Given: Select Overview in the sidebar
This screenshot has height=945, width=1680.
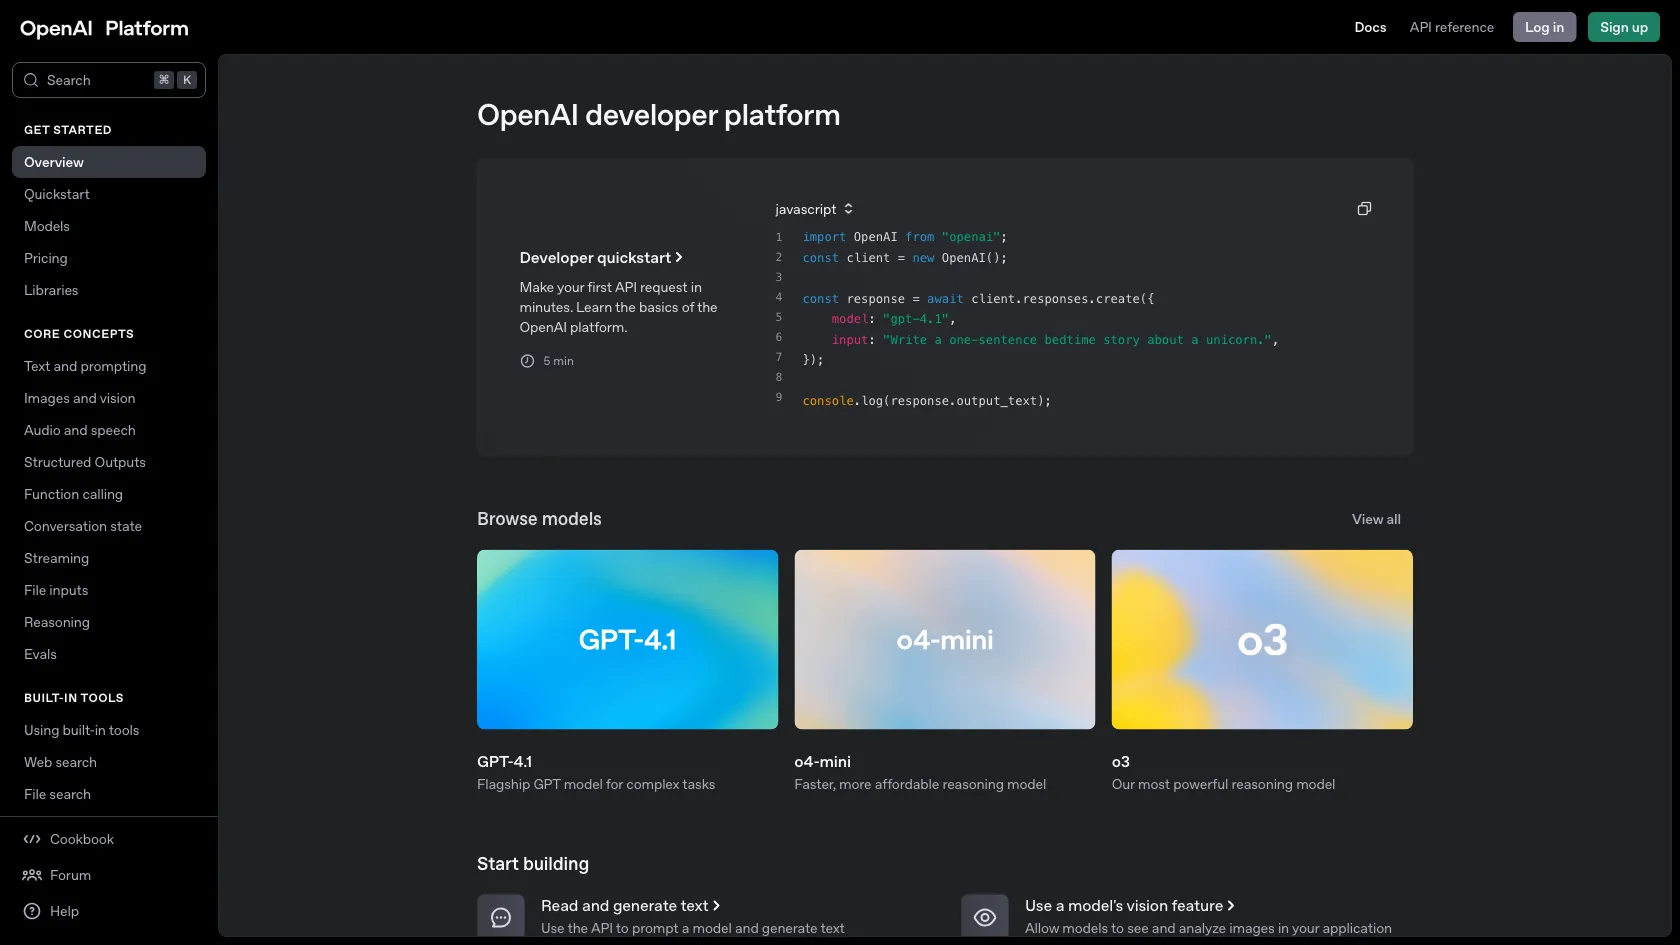Looking at the screenshot, I should tap(109, 162).
